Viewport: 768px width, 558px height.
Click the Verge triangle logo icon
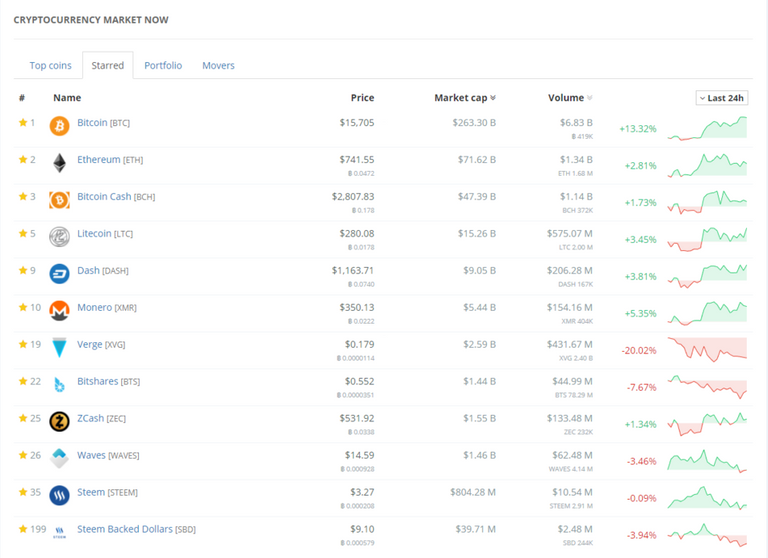coord(59,347)
